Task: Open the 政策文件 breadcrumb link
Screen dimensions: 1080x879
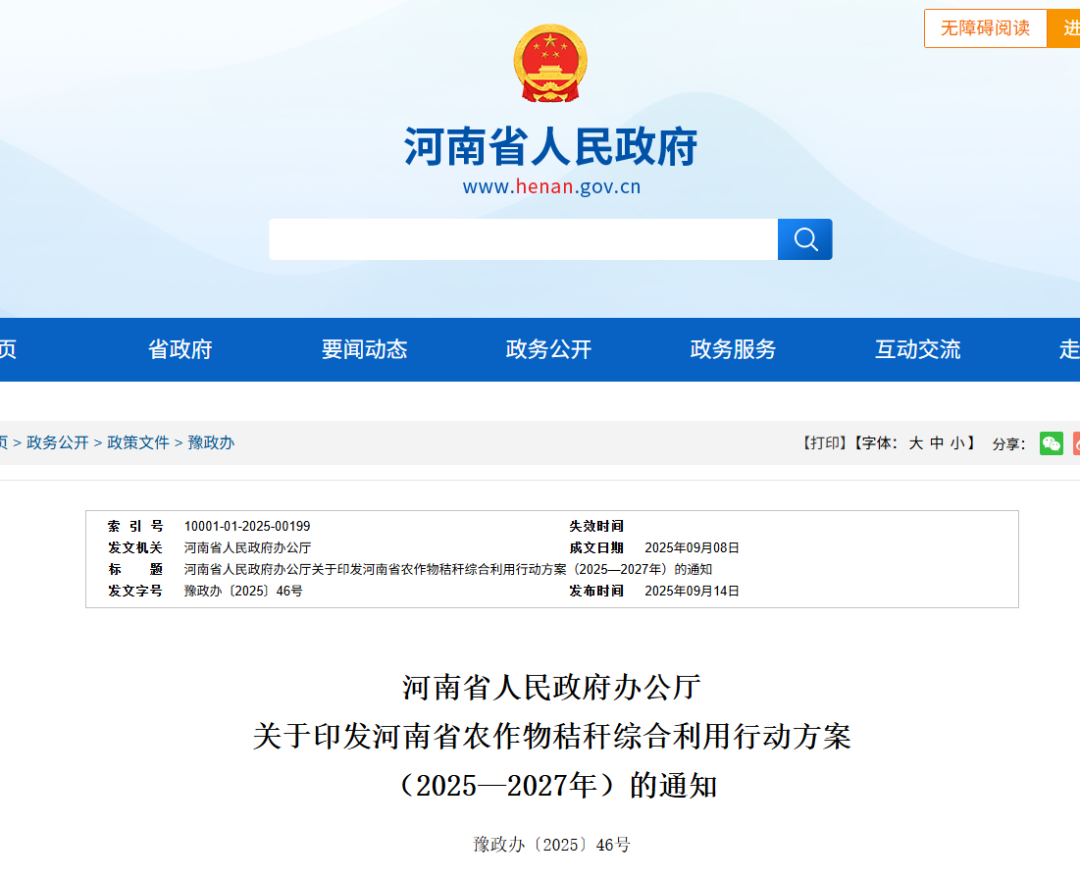Action: (x=138, y=442)
